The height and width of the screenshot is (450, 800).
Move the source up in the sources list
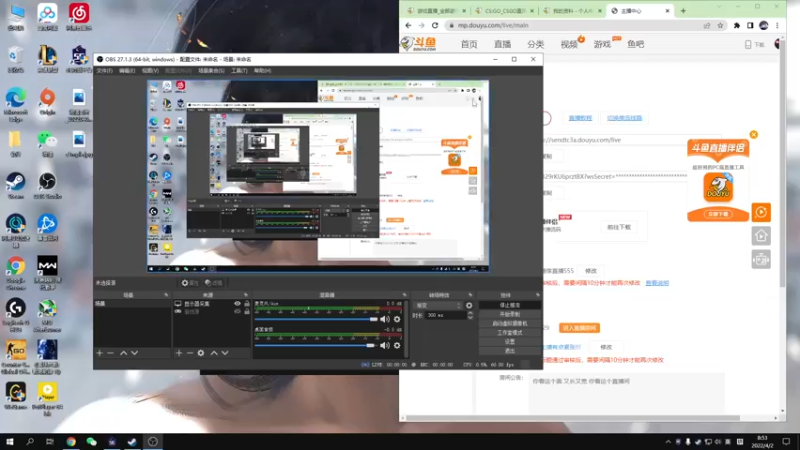214,353
